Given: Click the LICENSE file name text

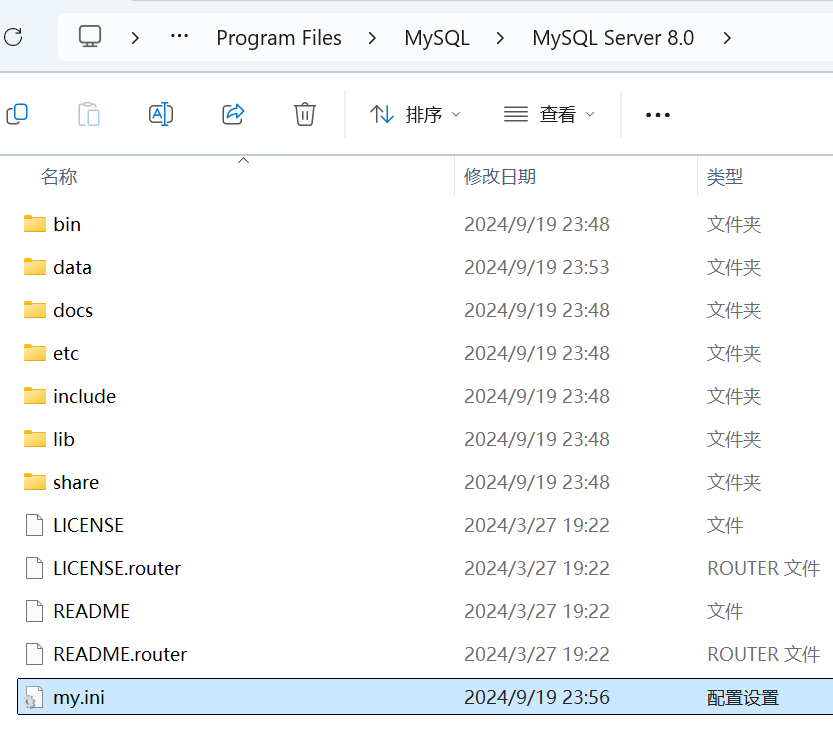Looking at the screenshot, I should (88, 525).
